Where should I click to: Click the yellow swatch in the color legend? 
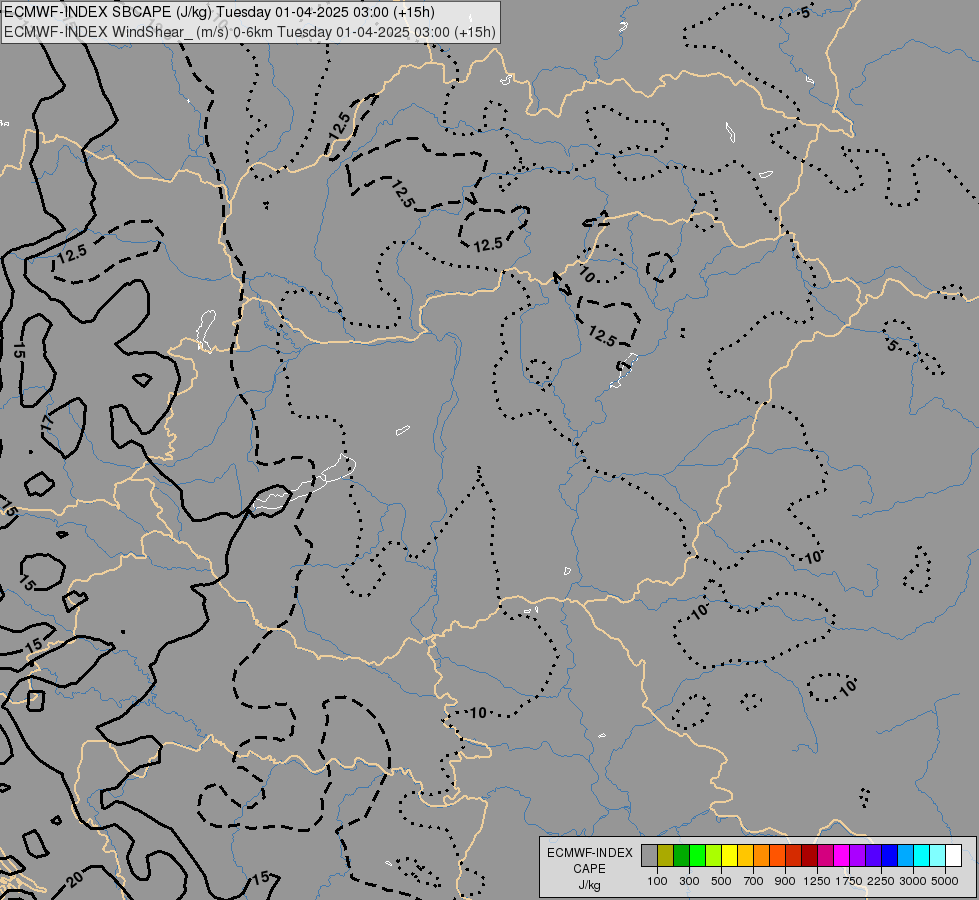pos(729,856)
